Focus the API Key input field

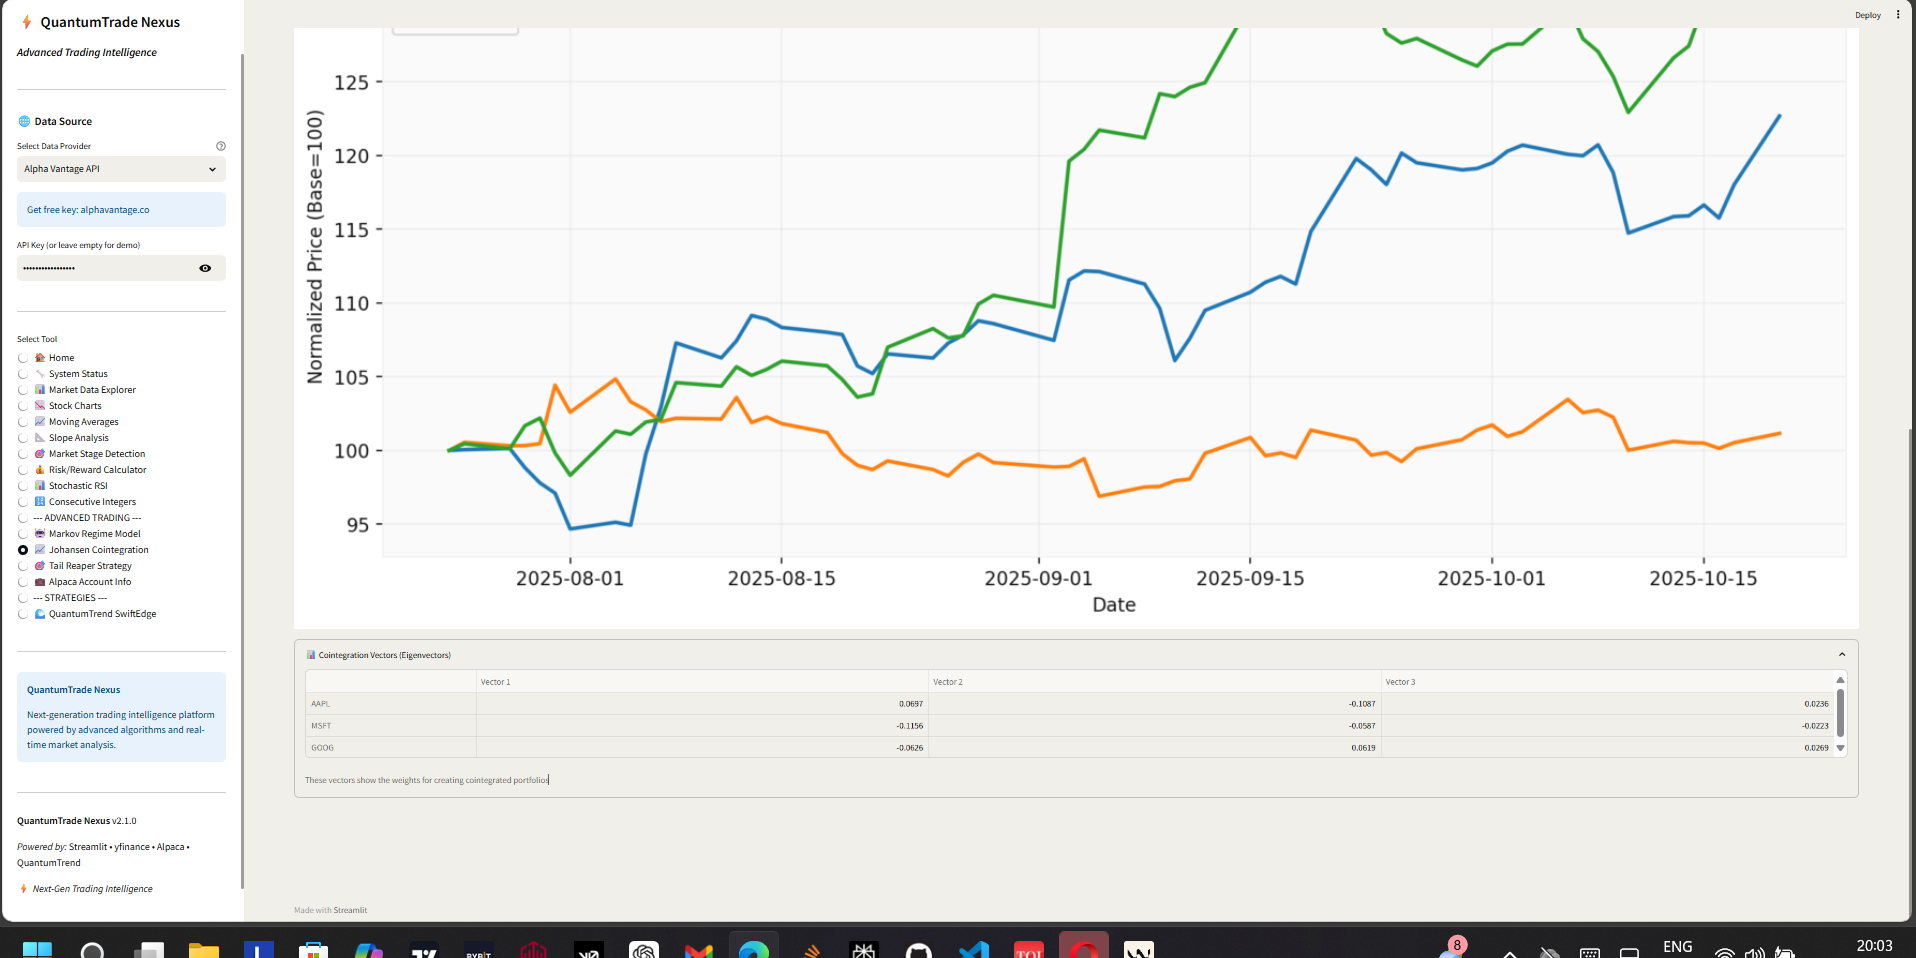click(x=105, y=268)
